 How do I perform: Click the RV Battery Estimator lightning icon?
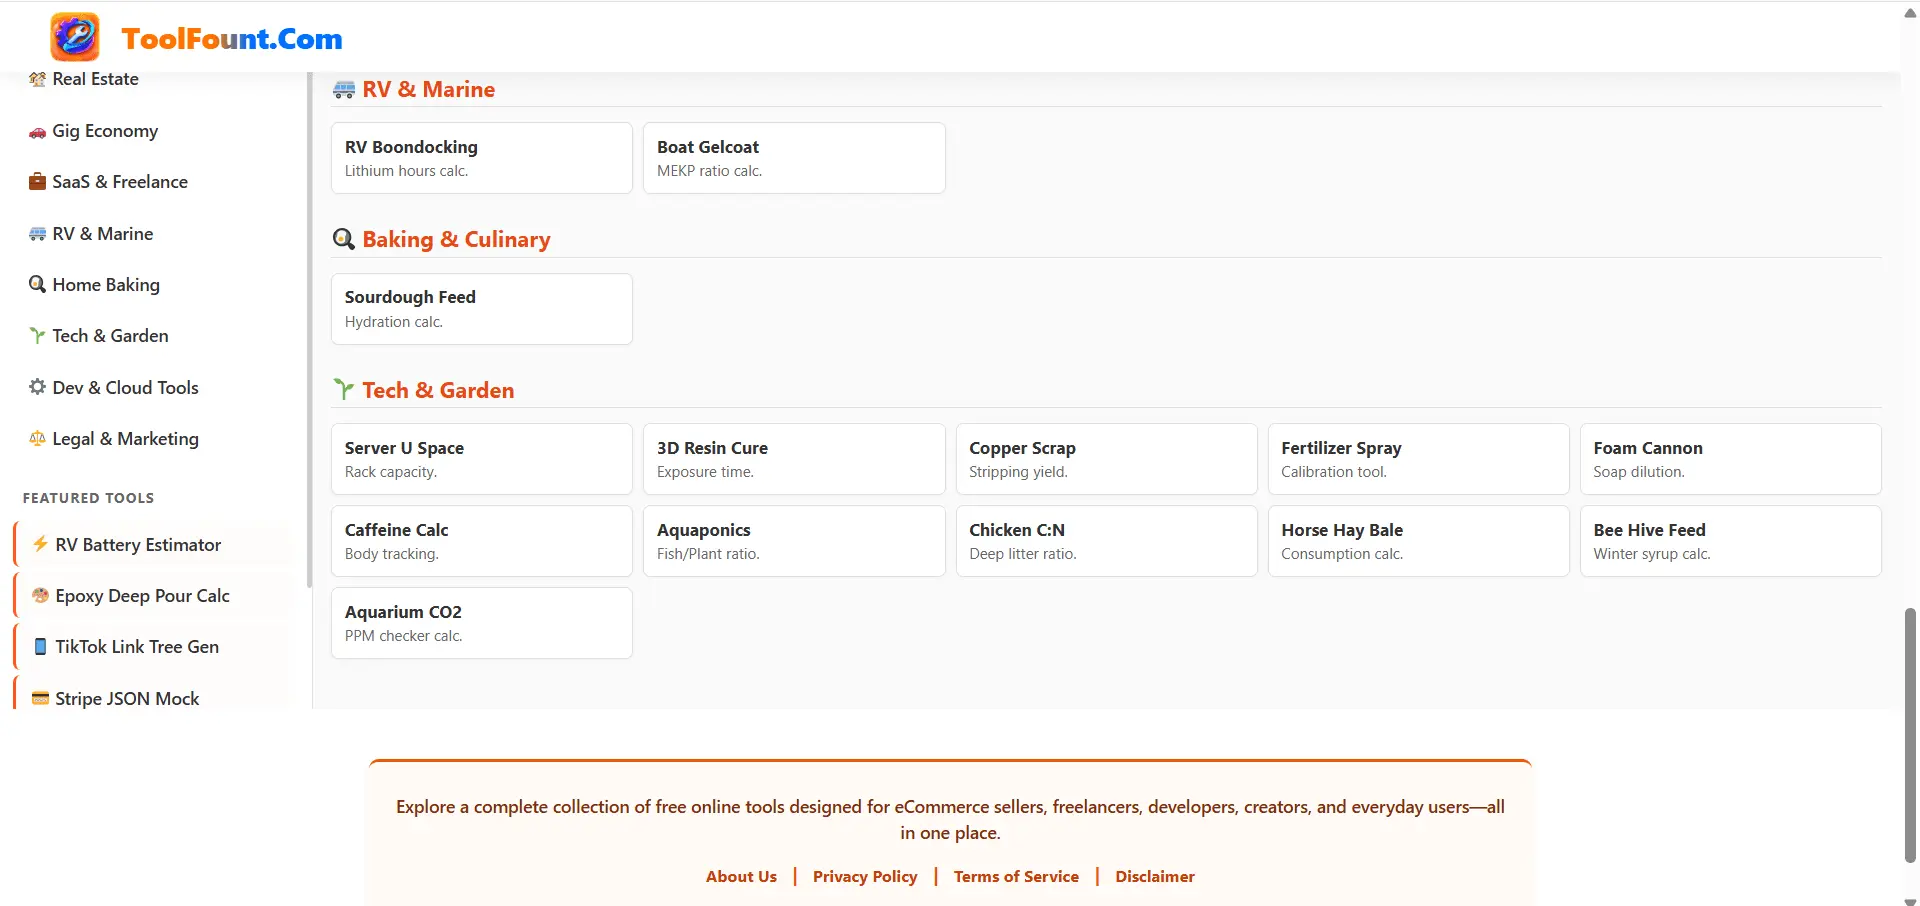click(40, 545)
